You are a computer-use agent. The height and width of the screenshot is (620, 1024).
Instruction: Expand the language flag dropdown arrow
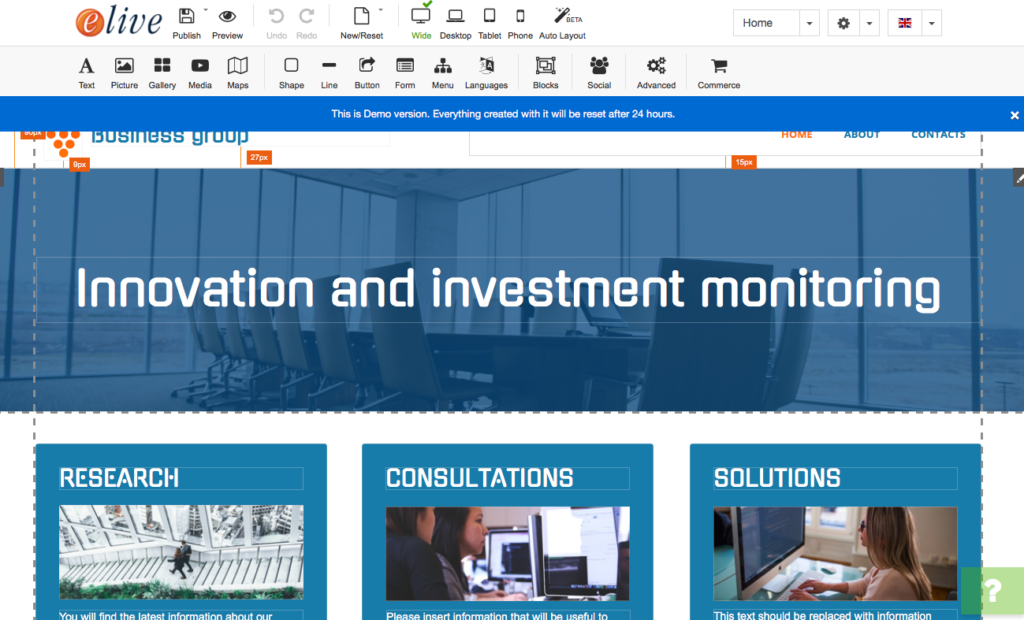(x=932, y=23)
